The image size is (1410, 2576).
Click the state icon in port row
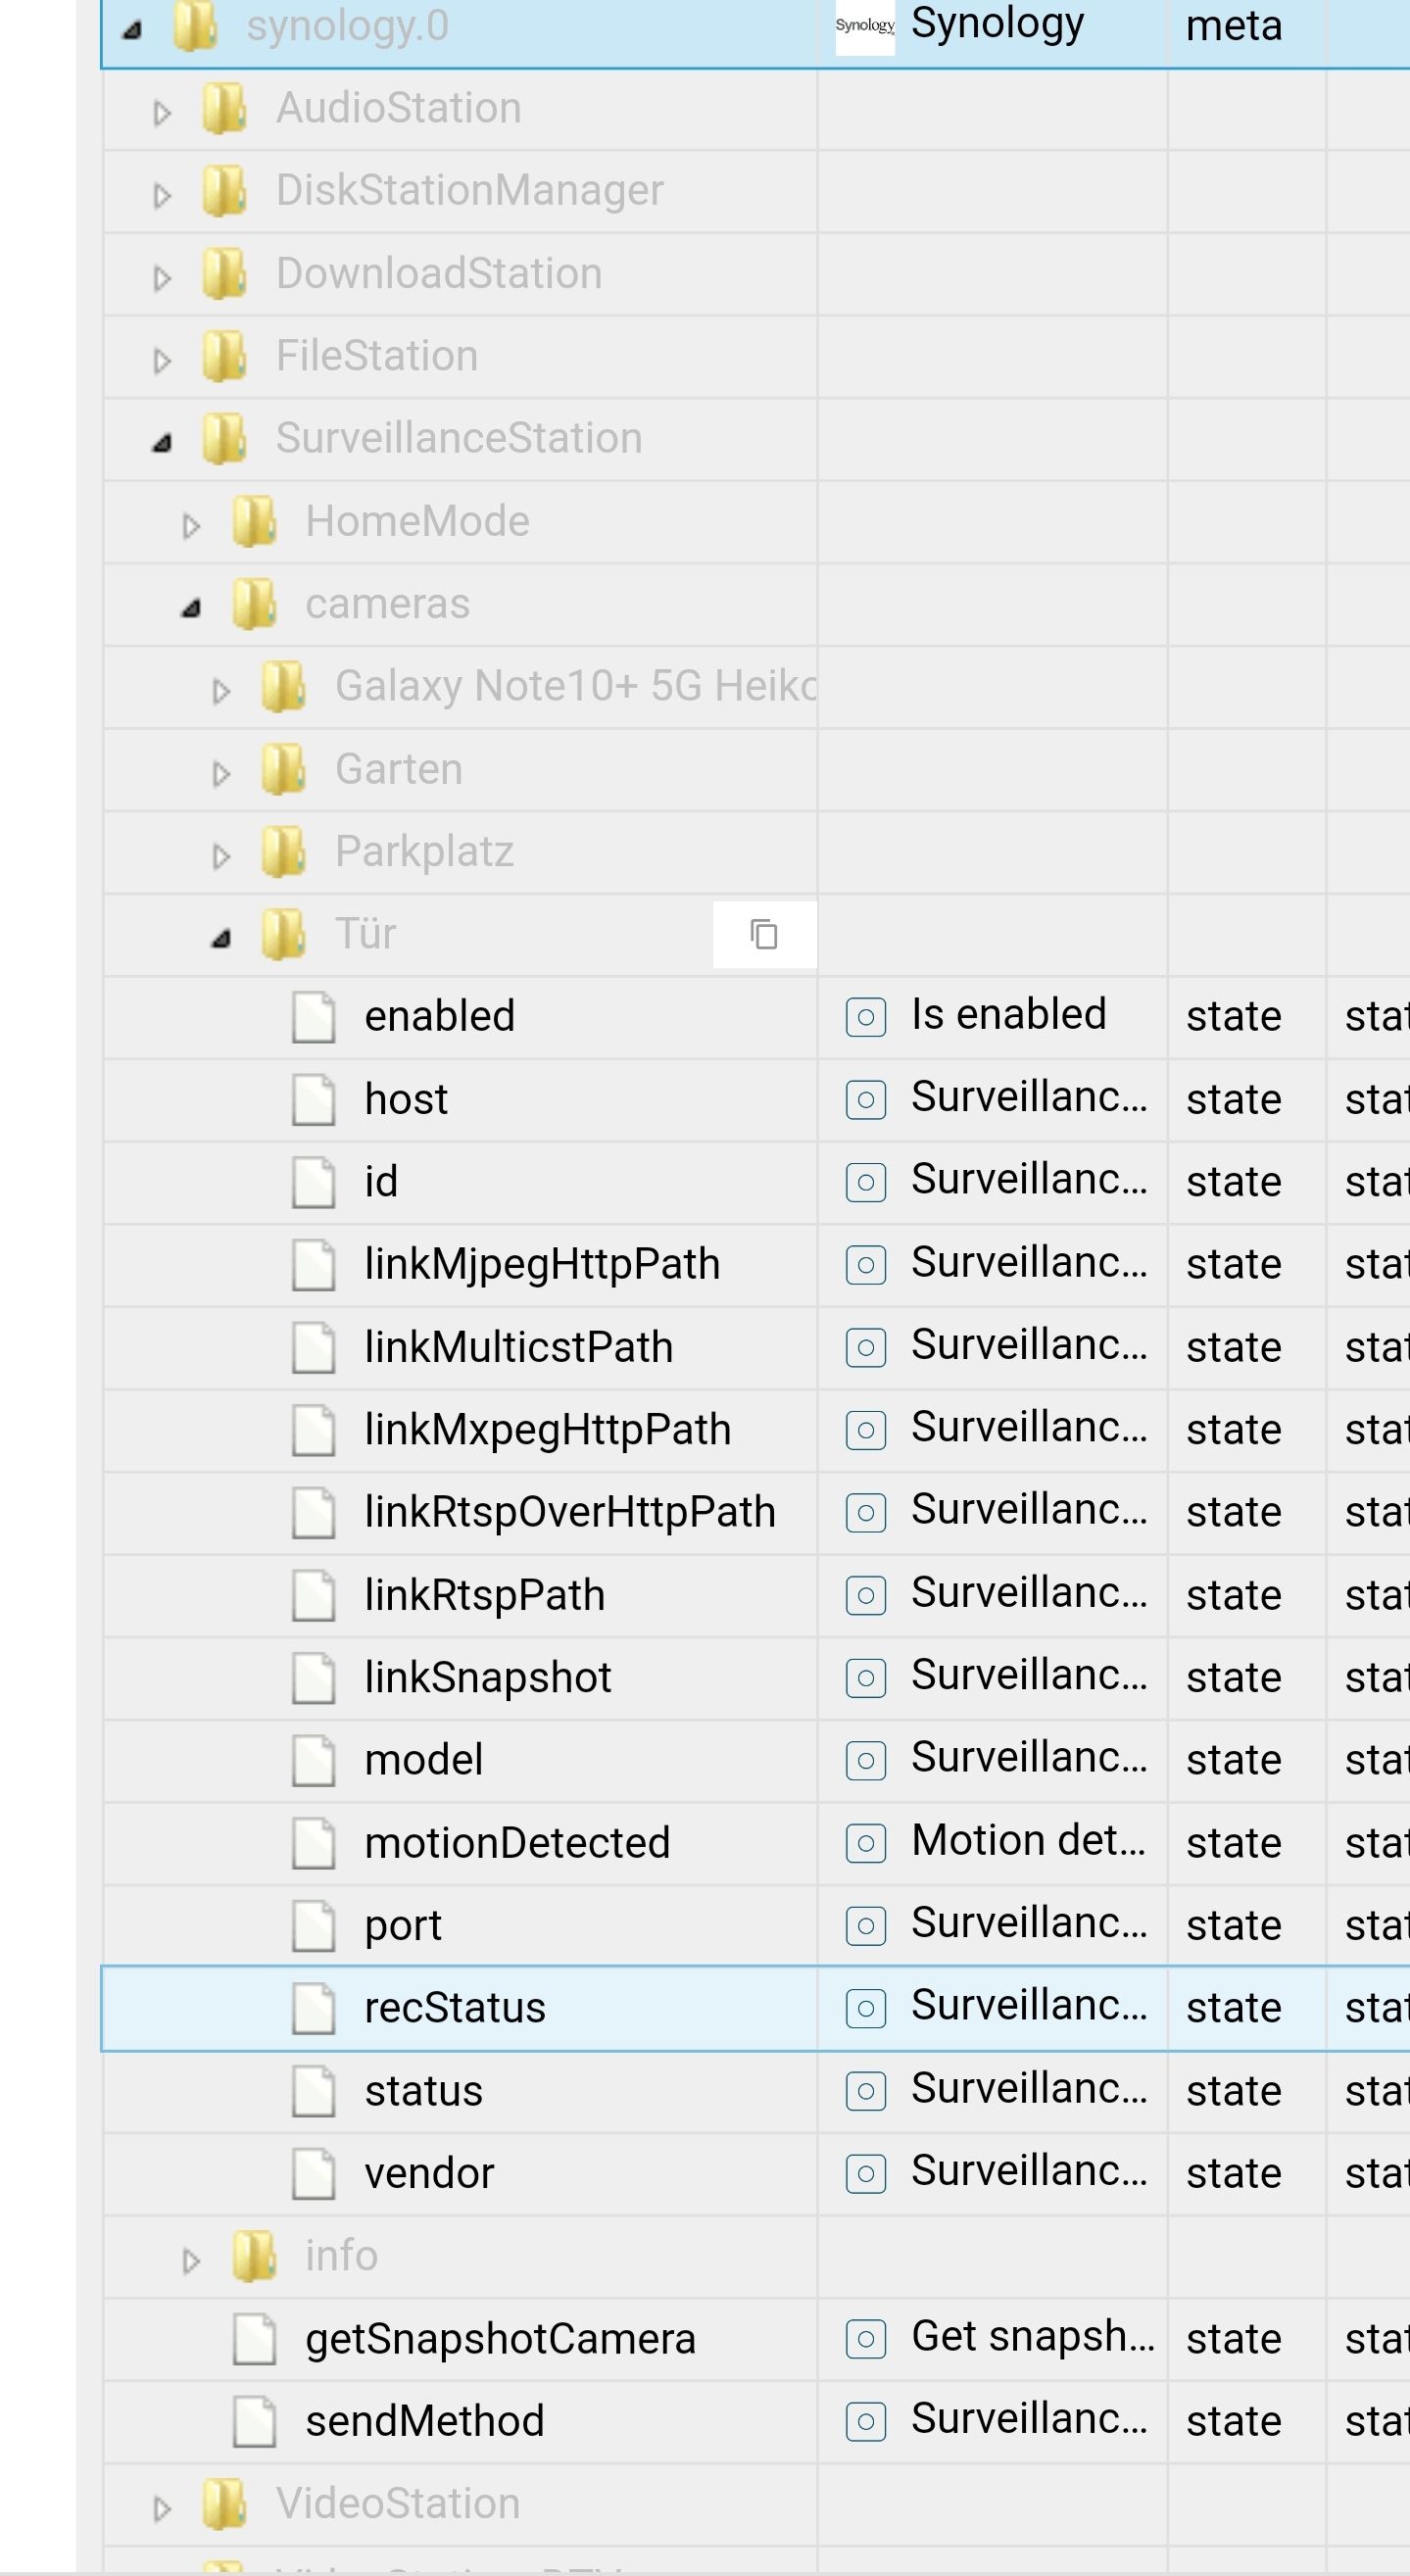click(x=866, y=1926)
